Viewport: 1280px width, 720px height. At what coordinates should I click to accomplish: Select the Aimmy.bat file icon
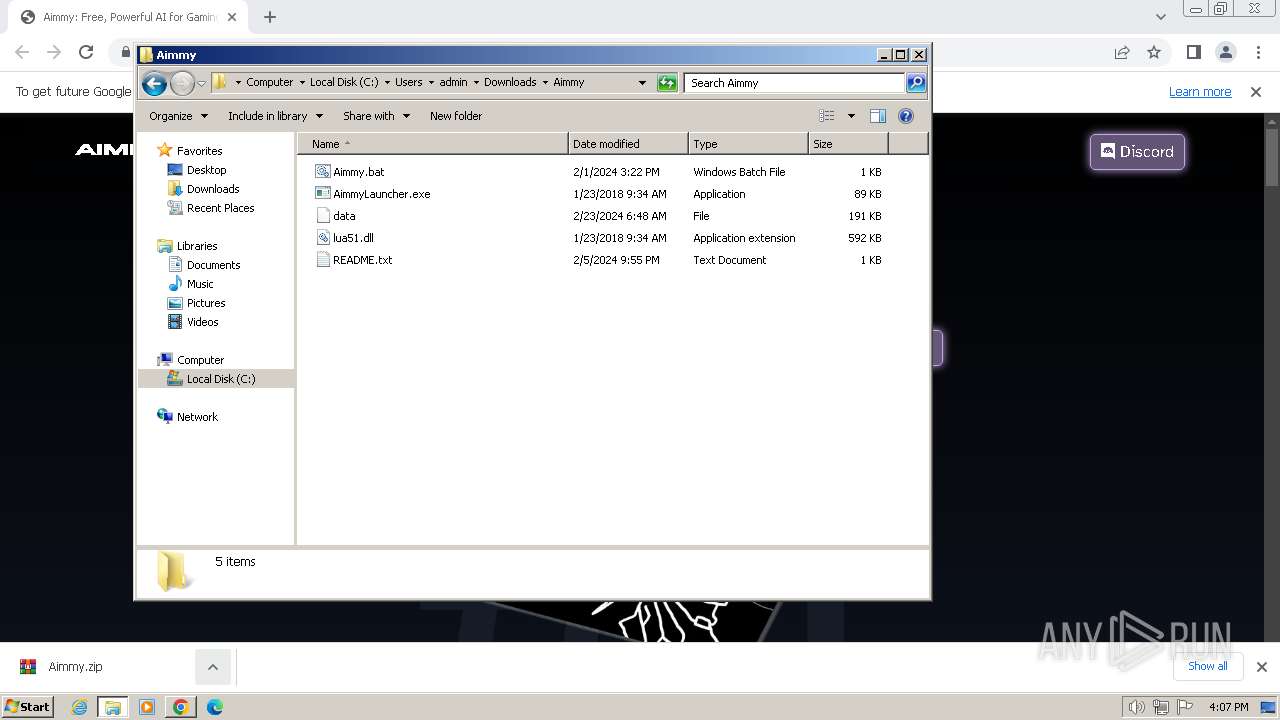pyautogui.click(x=322, y=172)
